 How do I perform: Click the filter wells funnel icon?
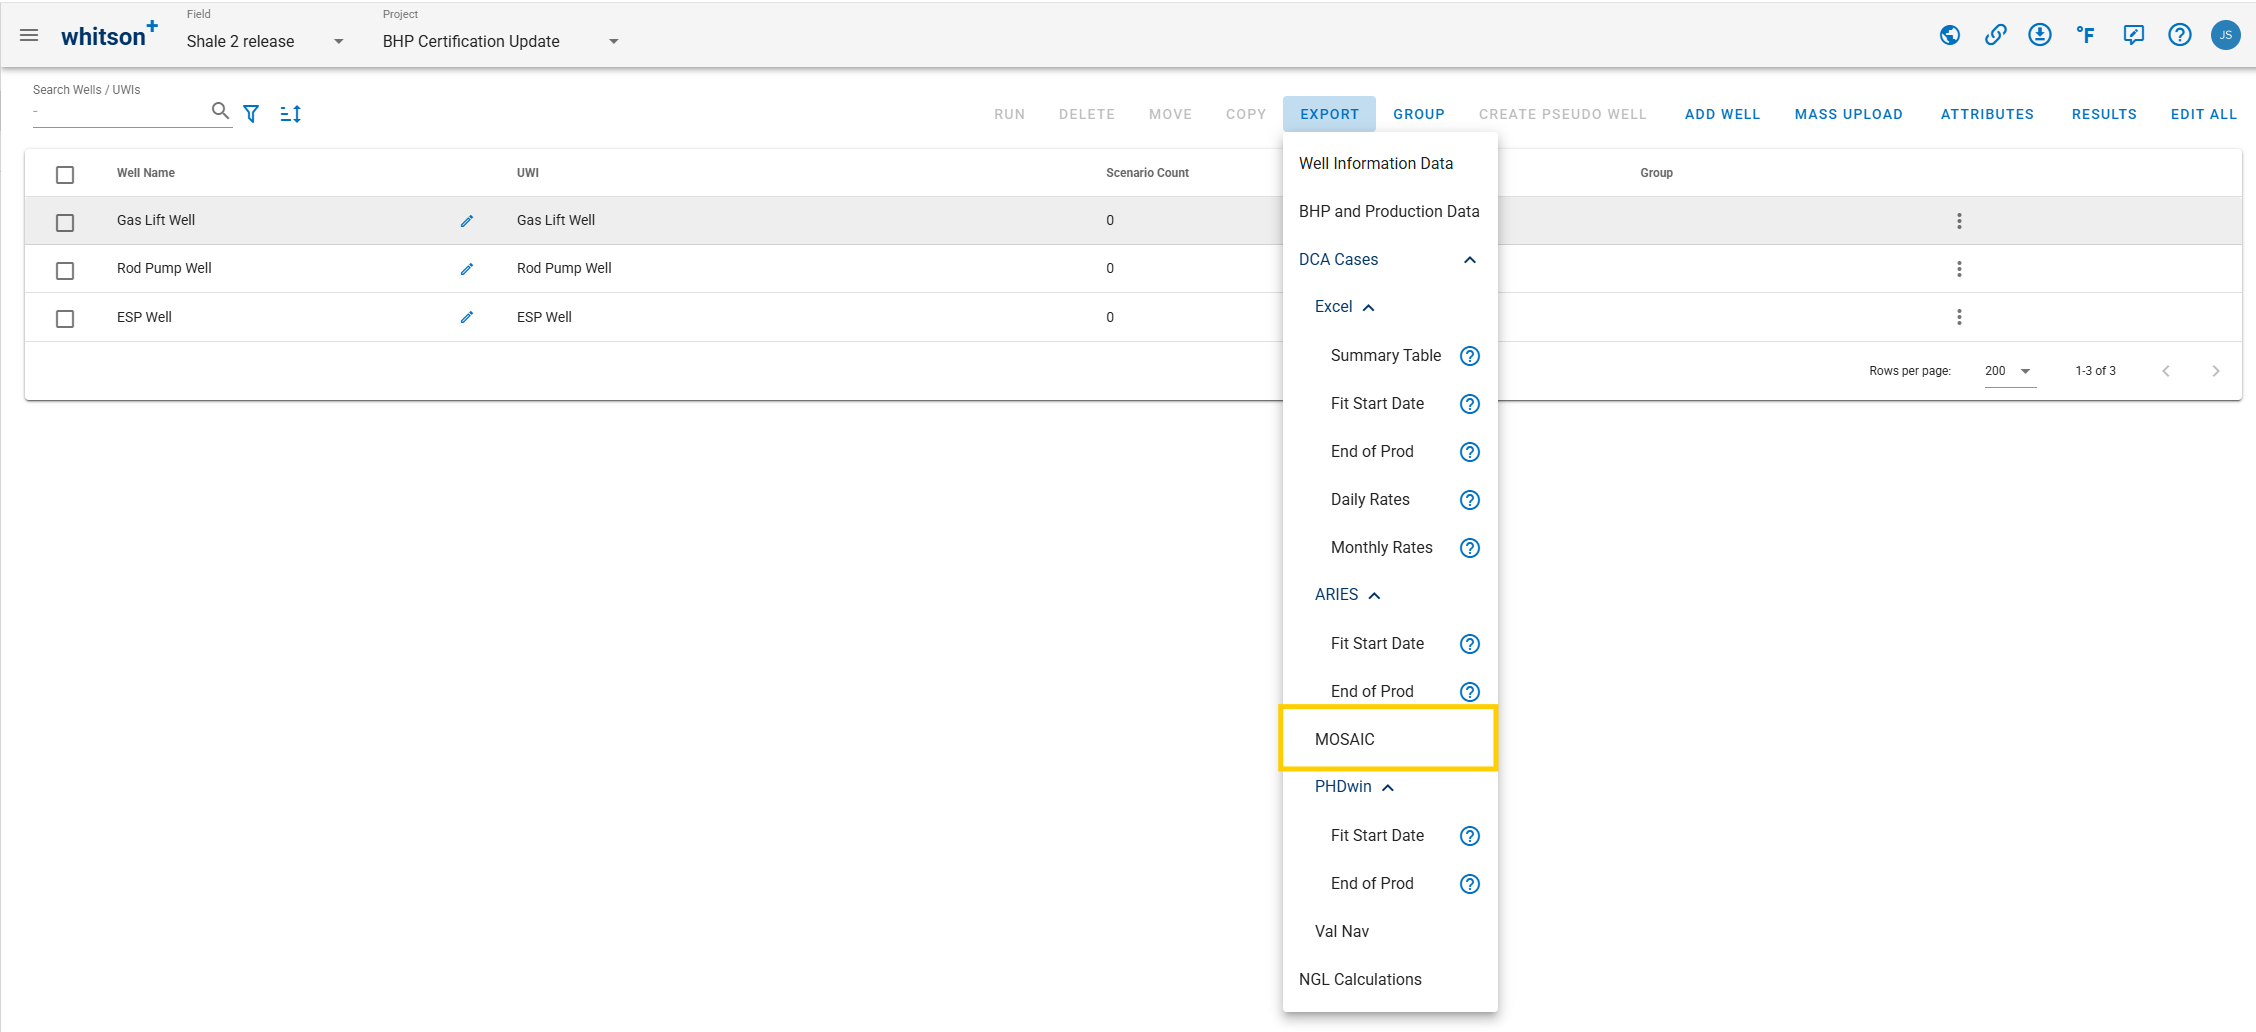tap(251, 114)
